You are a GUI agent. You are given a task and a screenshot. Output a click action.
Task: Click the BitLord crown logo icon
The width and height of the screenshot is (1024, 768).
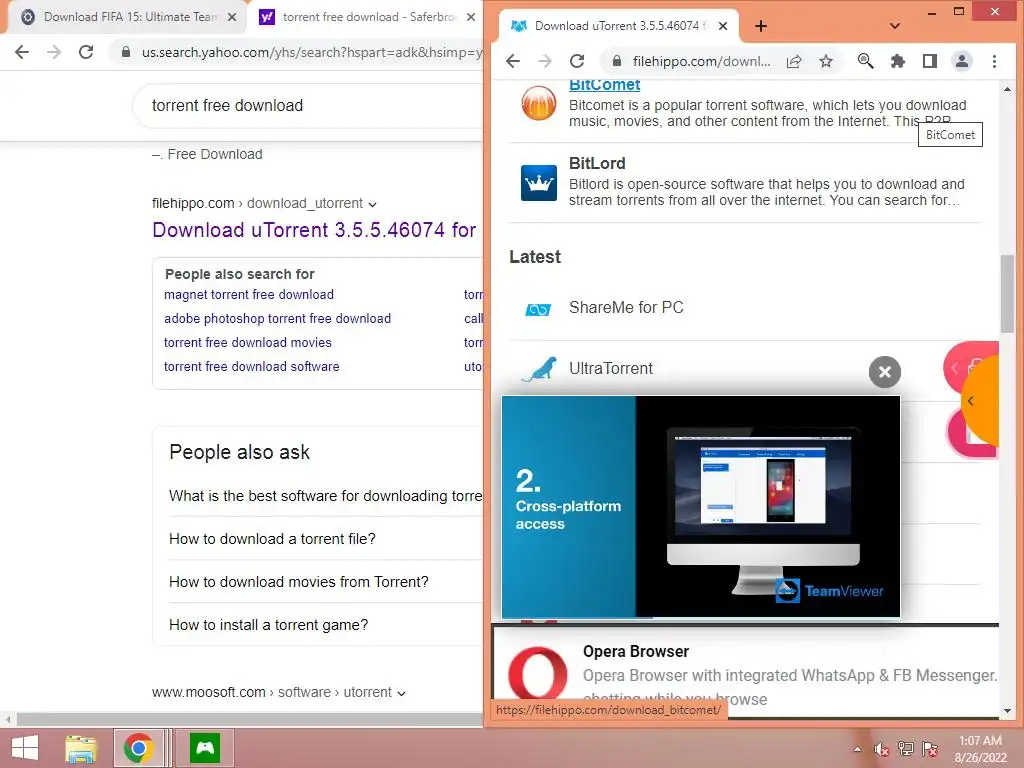click(x=539, y=183)
